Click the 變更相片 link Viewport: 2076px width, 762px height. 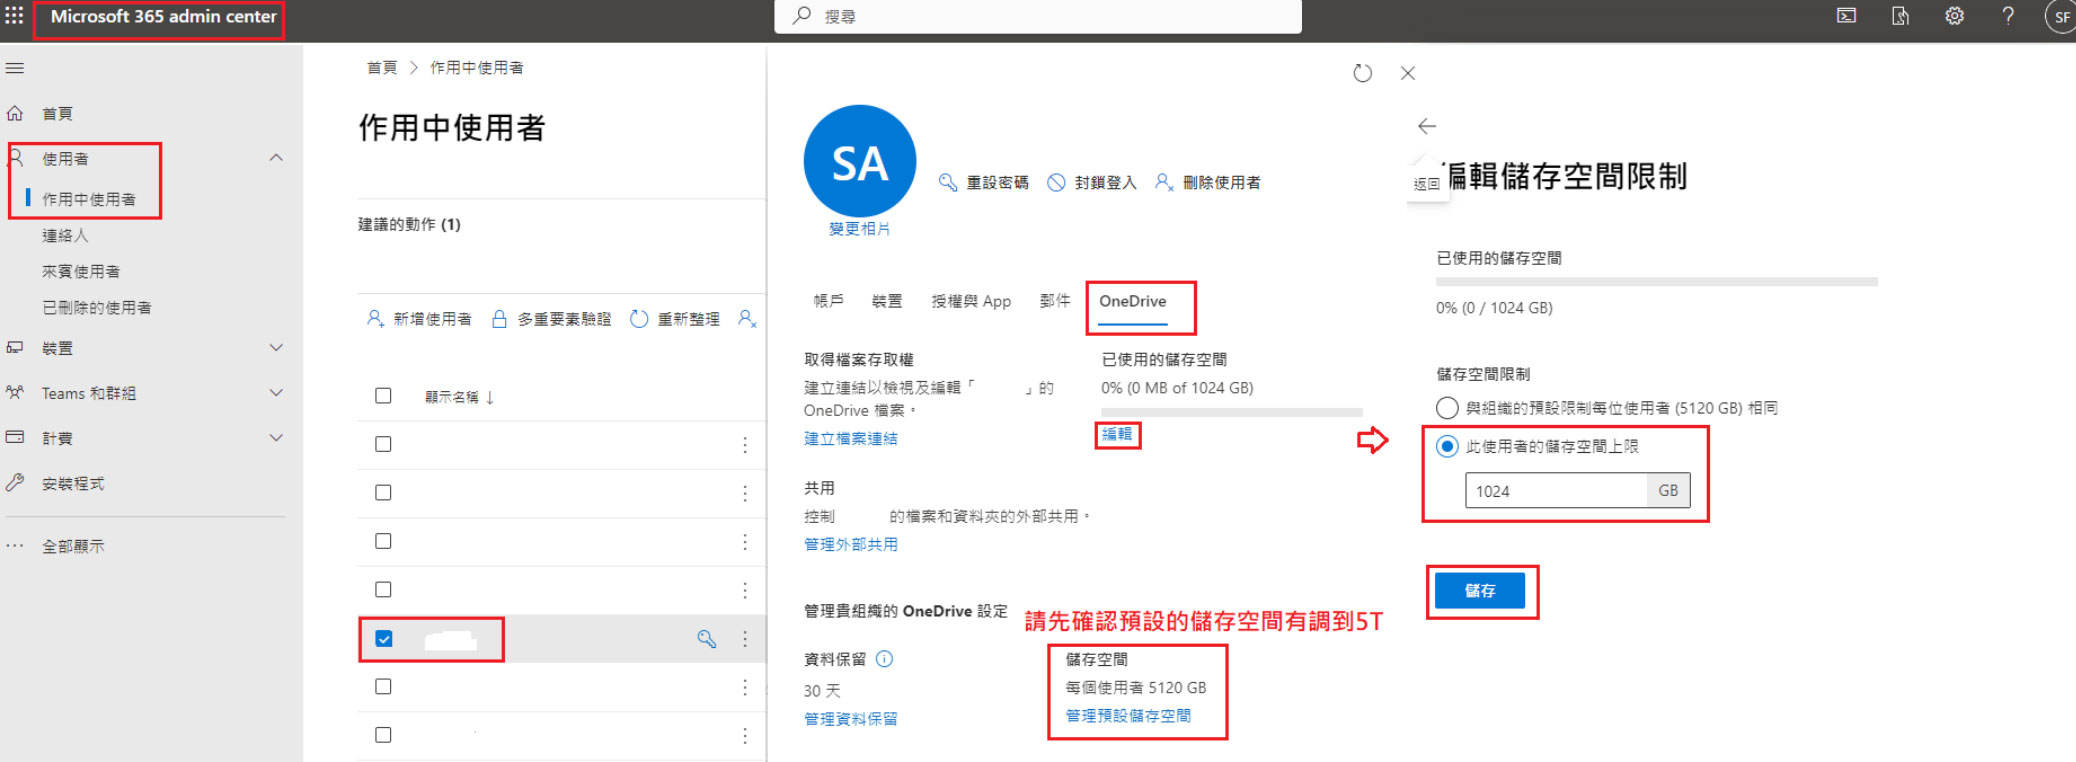click(860, 228)
